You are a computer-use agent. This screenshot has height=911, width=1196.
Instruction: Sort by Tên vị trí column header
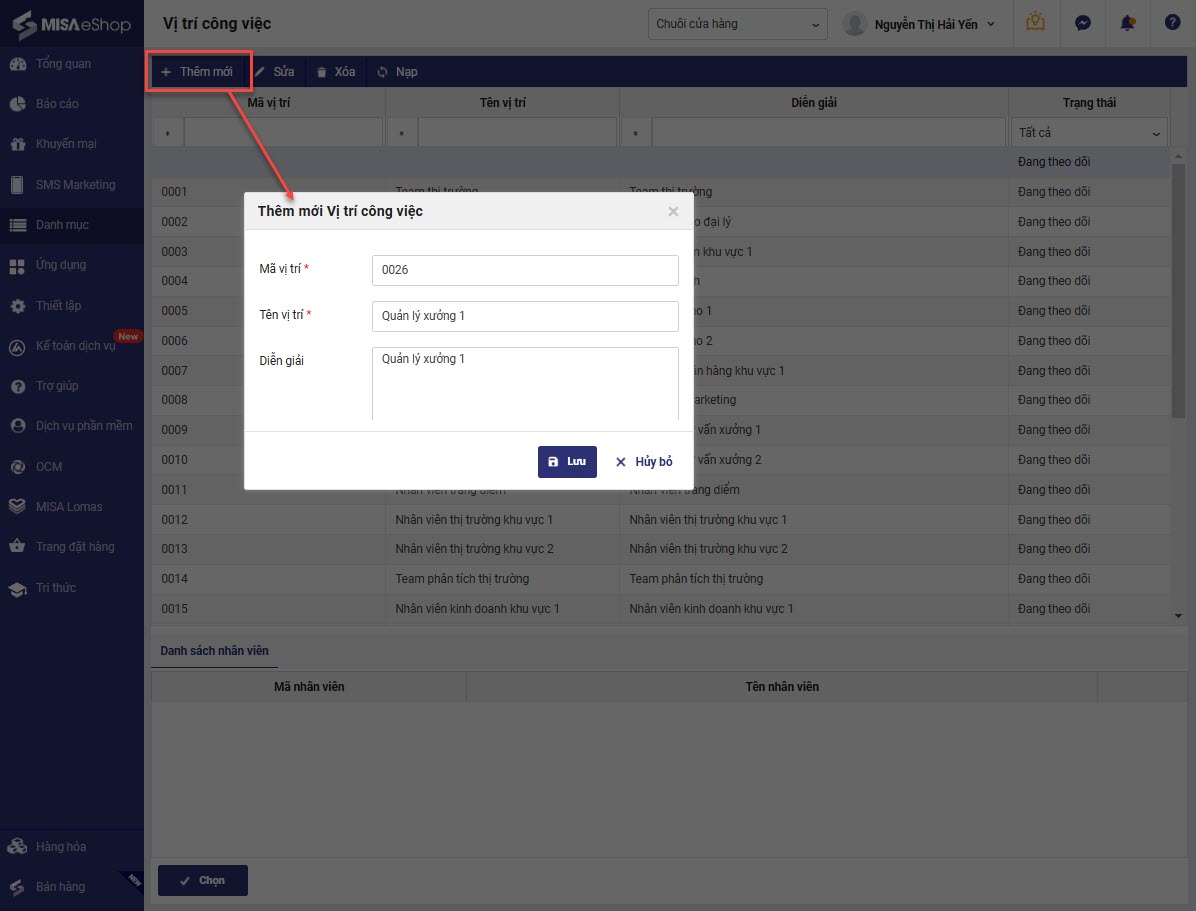click(x=503, y=102)
